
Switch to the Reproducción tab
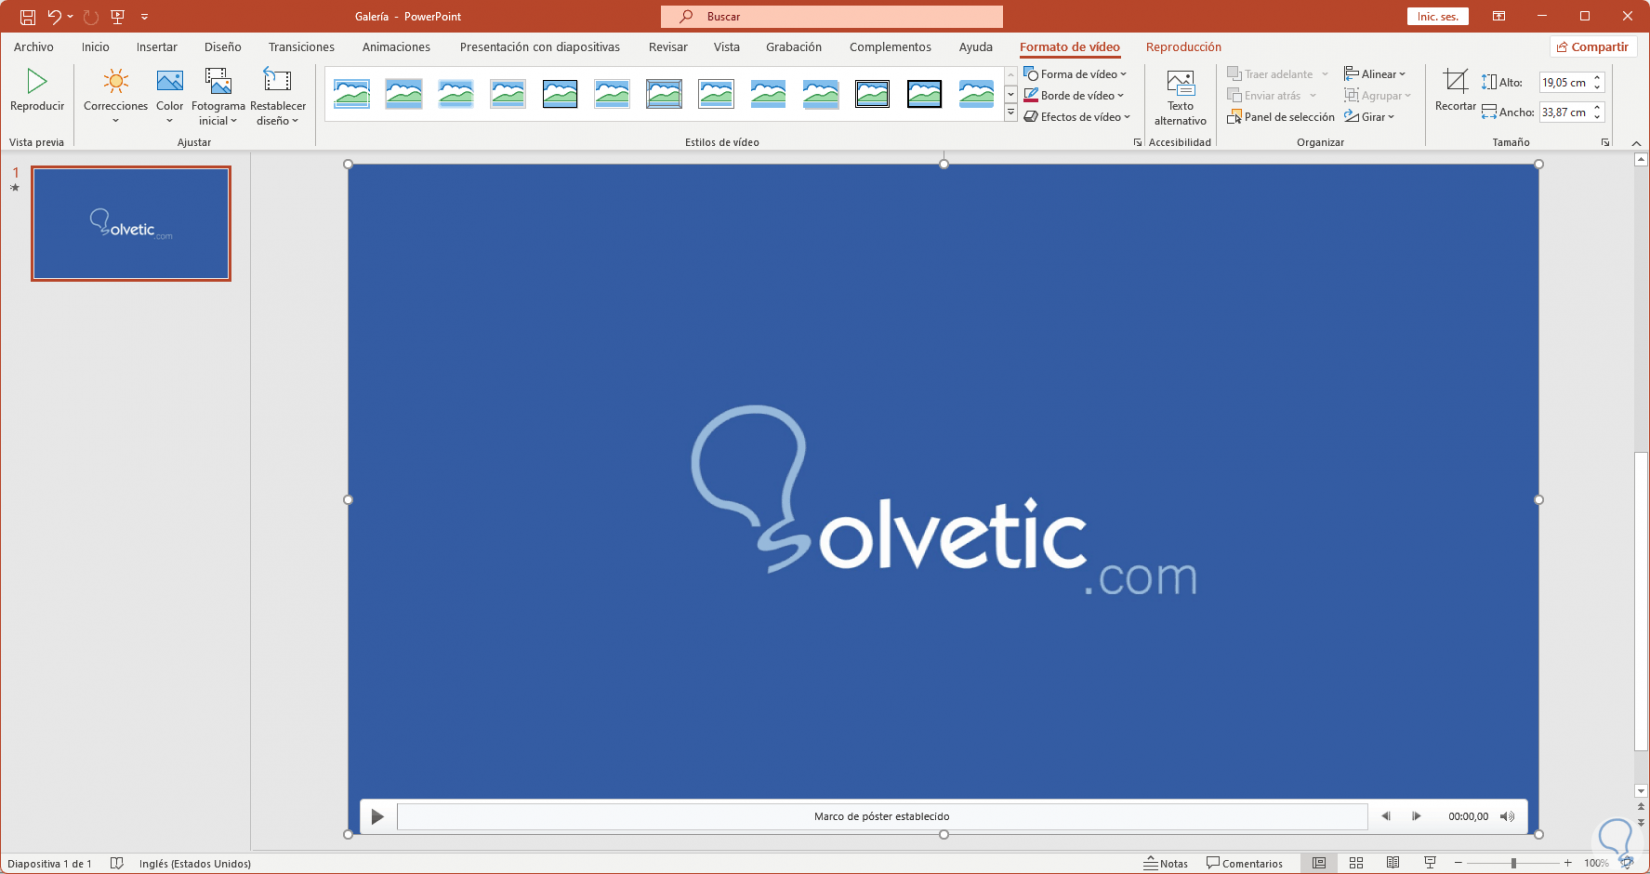[1183, 47]
